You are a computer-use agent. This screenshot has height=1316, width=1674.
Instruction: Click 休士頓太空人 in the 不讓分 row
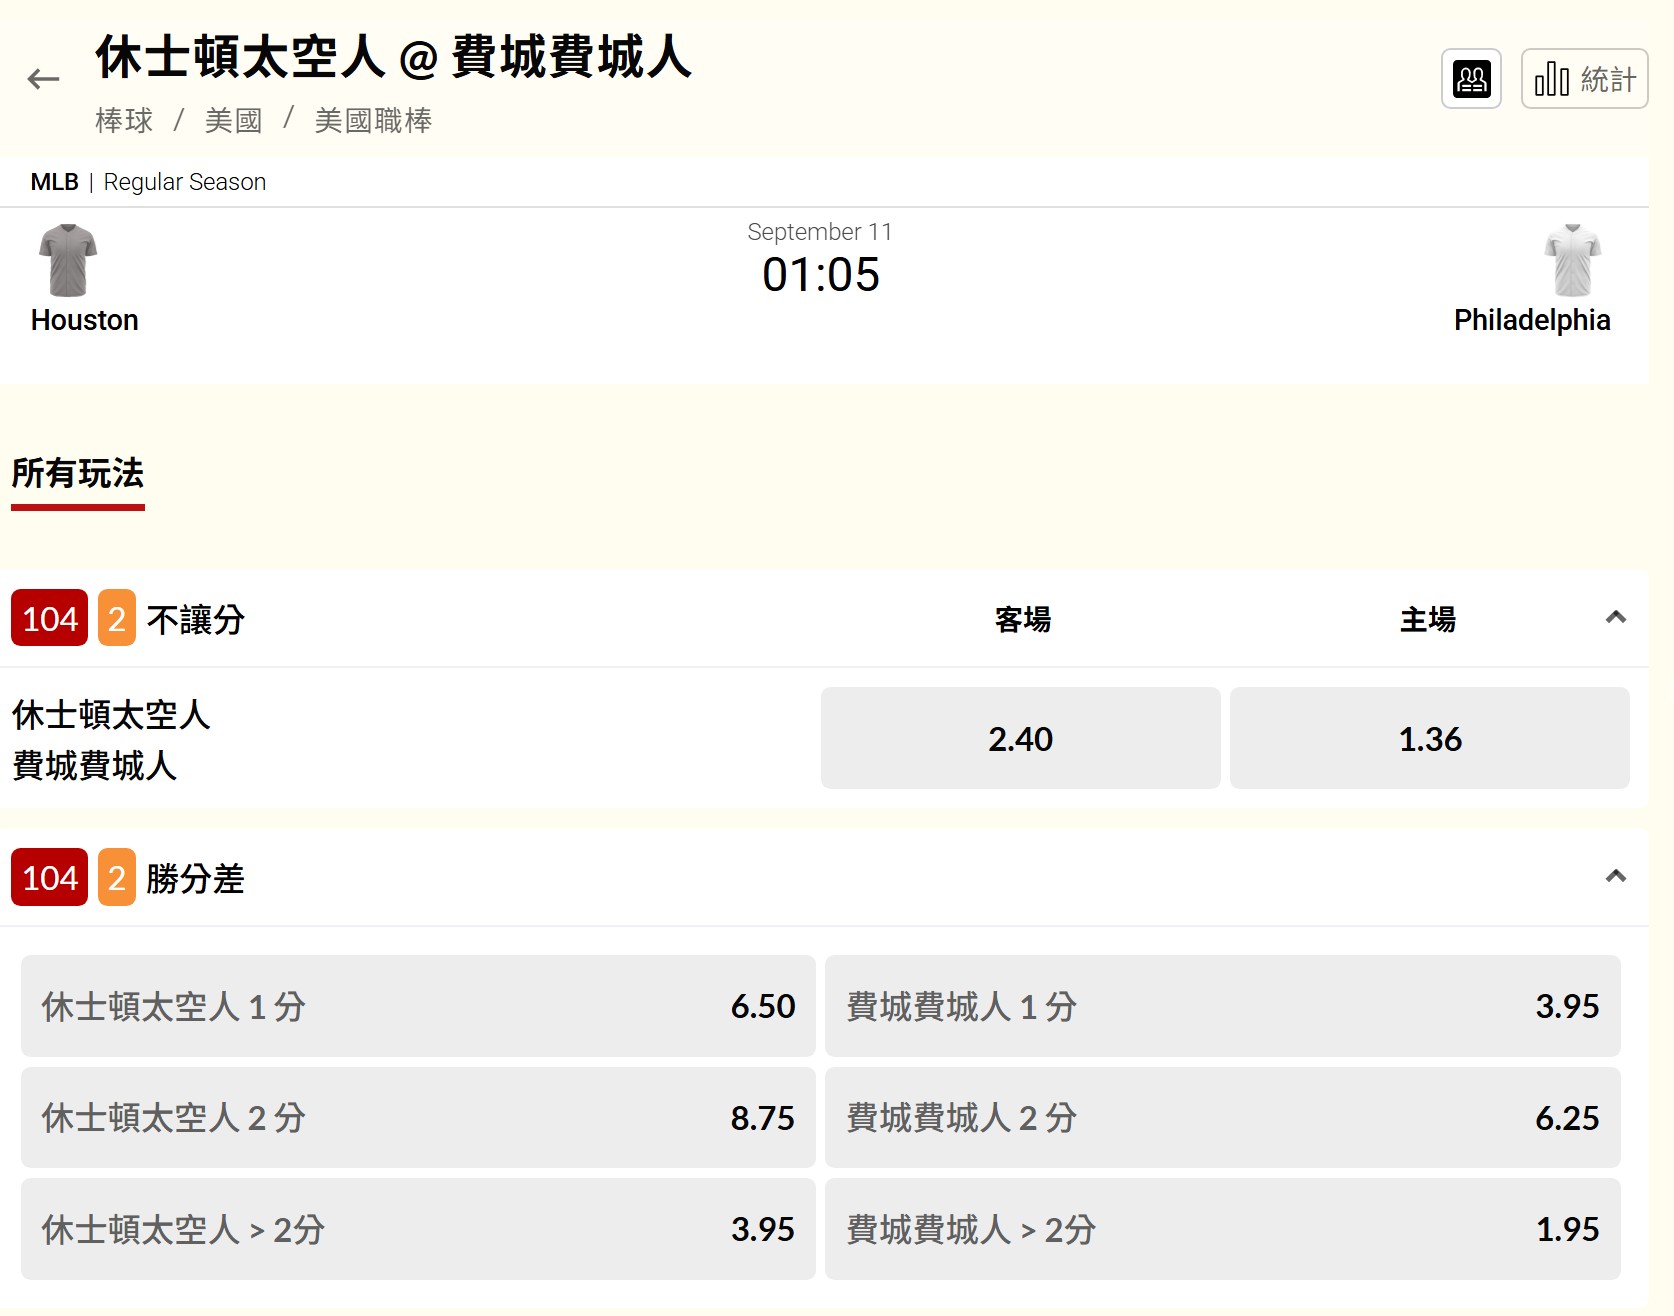click(111, 715)
